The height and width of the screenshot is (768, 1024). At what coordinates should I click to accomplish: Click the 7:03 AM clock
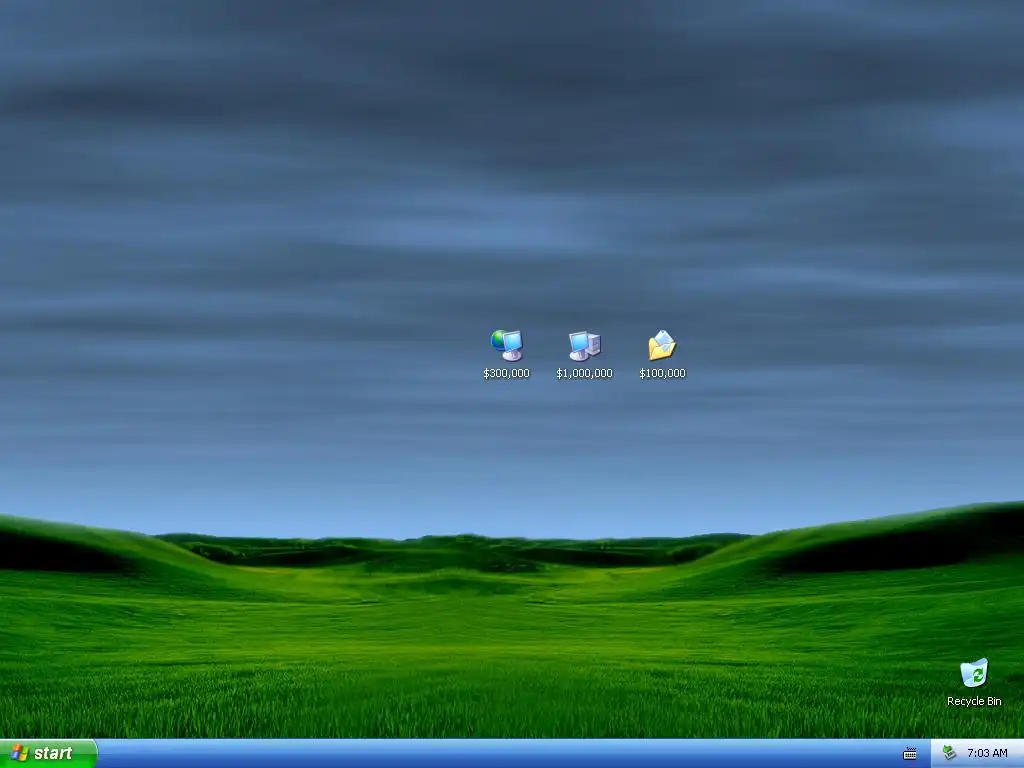pyautogui.click(x=987, y=754)
